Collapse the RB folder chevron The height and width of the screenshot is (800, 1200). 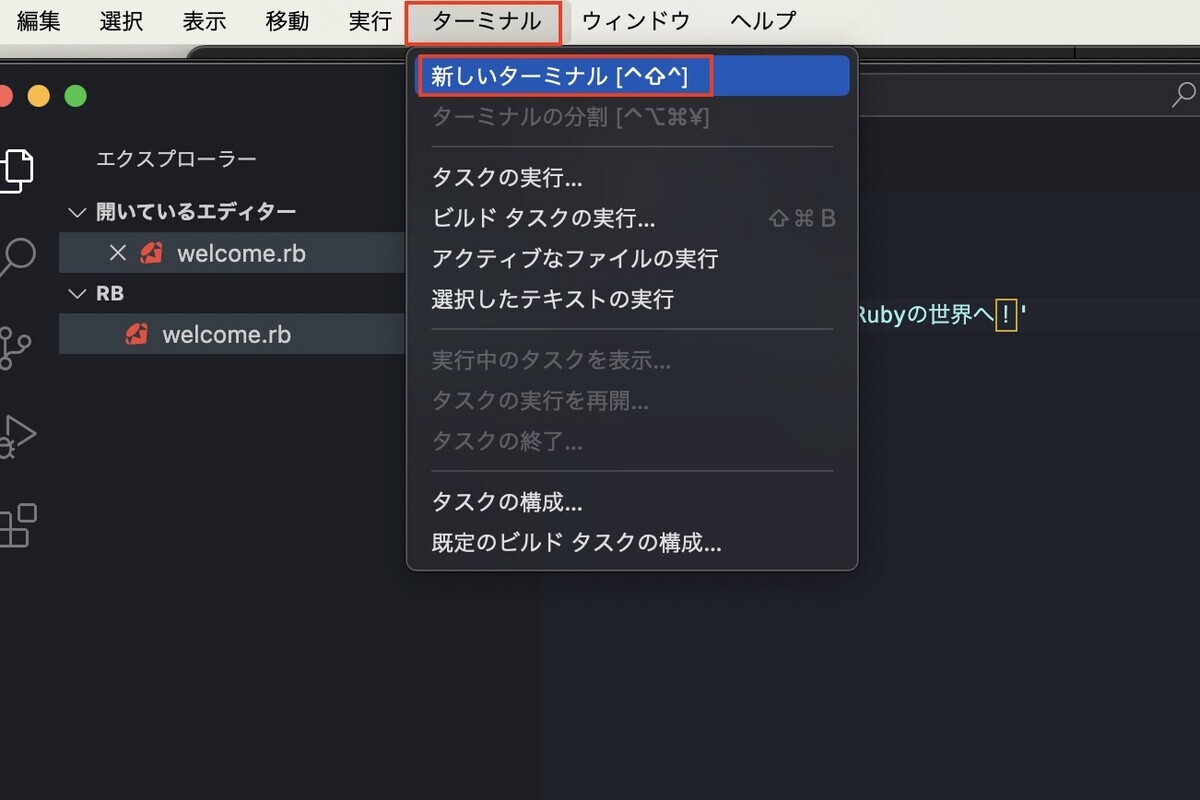pyautogui.click(x=77, y=293)
